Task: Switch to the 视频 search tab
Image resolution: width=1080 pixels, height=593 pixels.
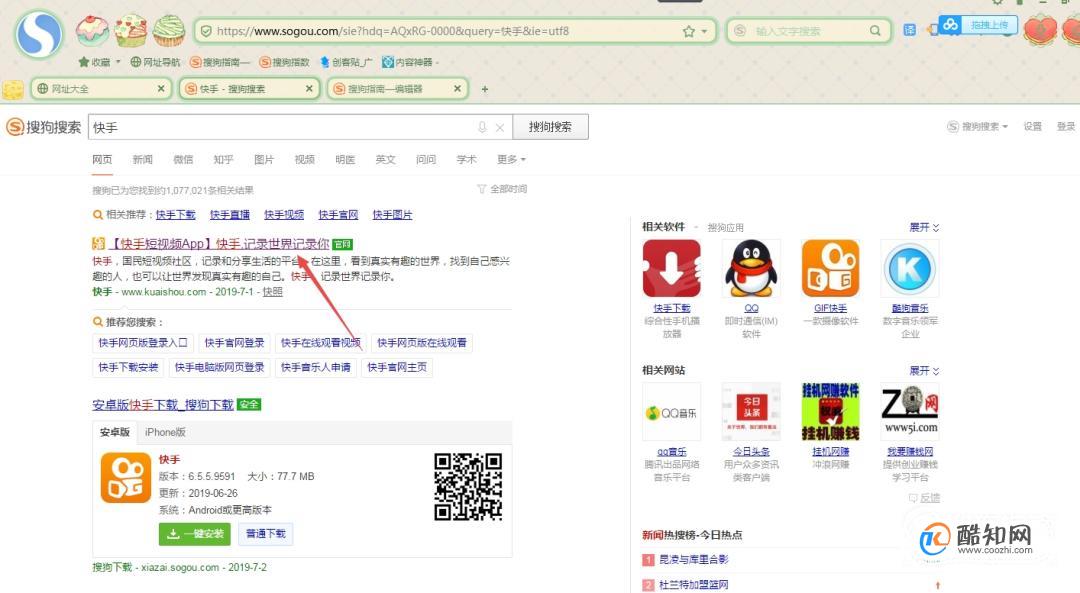Action: click(304, 160)
